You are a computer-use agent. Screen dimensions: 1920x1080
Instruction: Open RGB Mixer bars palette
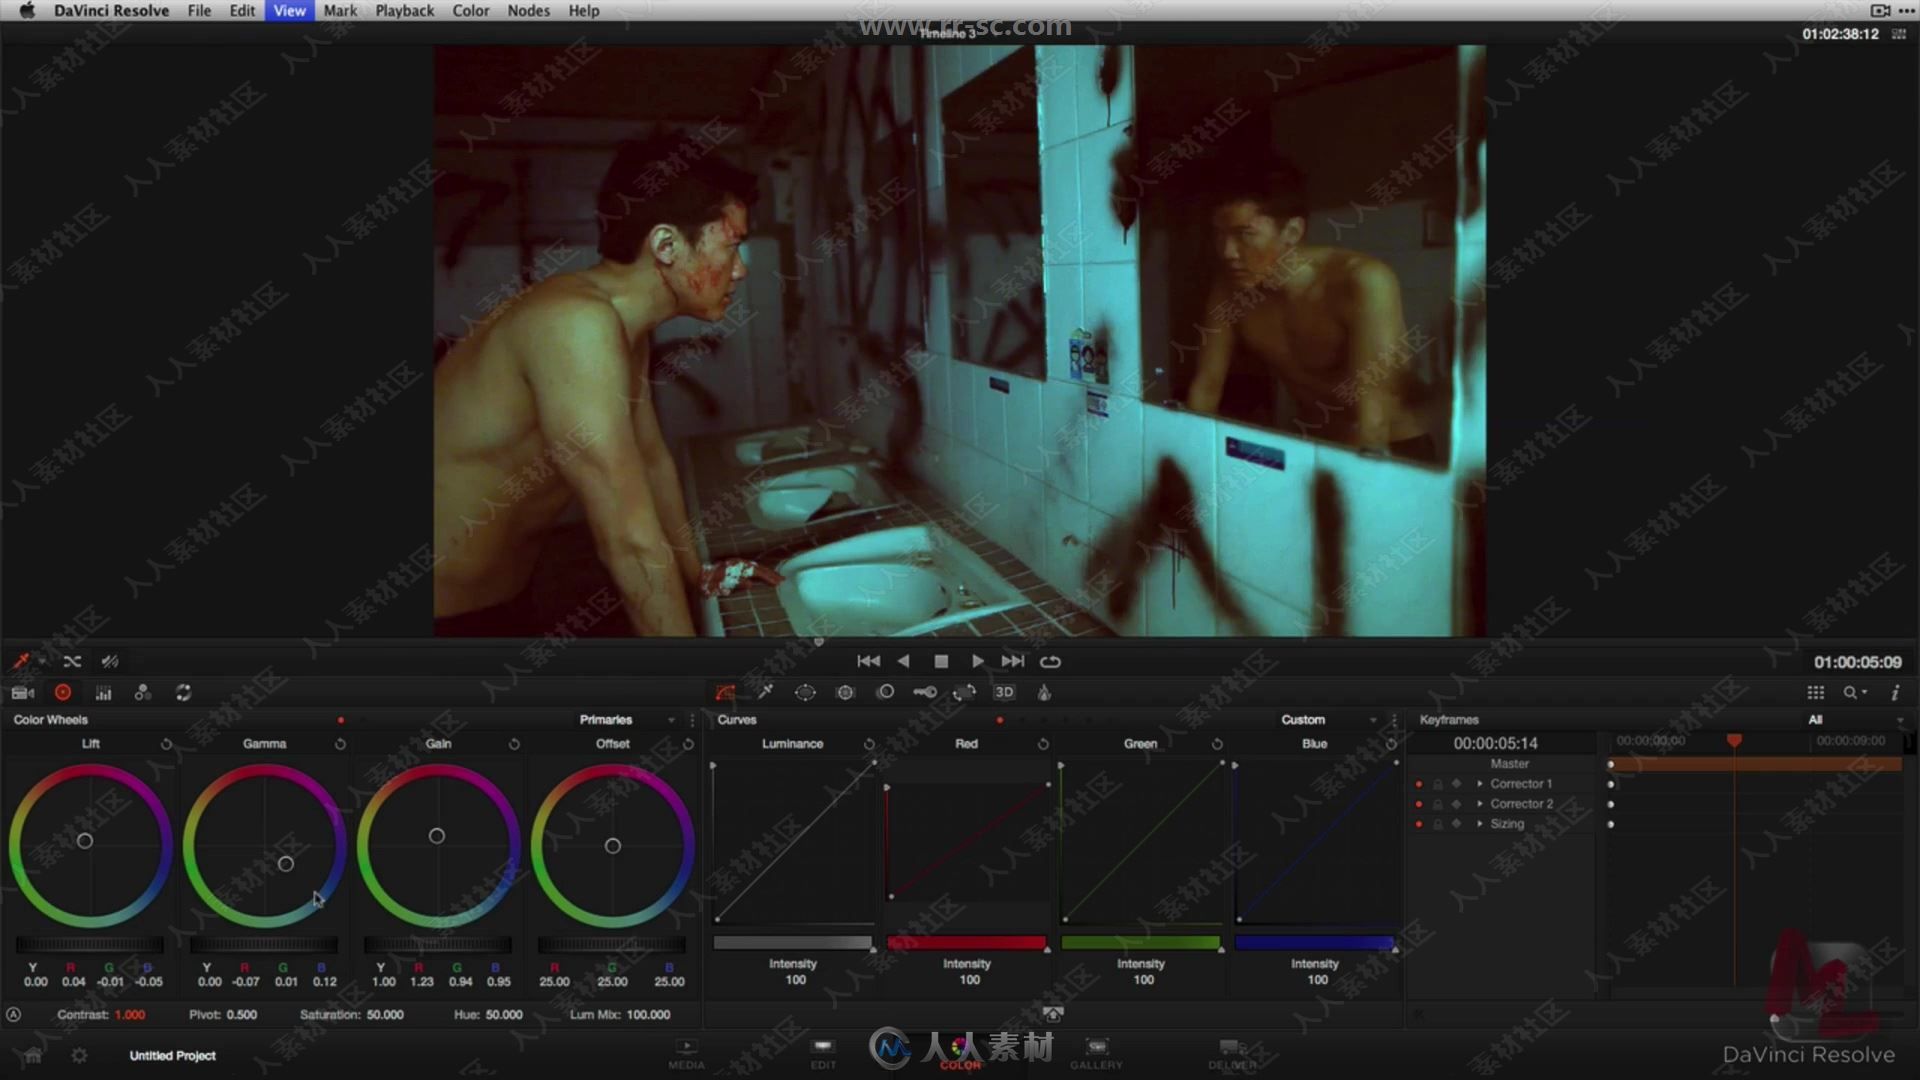(103, 692)
